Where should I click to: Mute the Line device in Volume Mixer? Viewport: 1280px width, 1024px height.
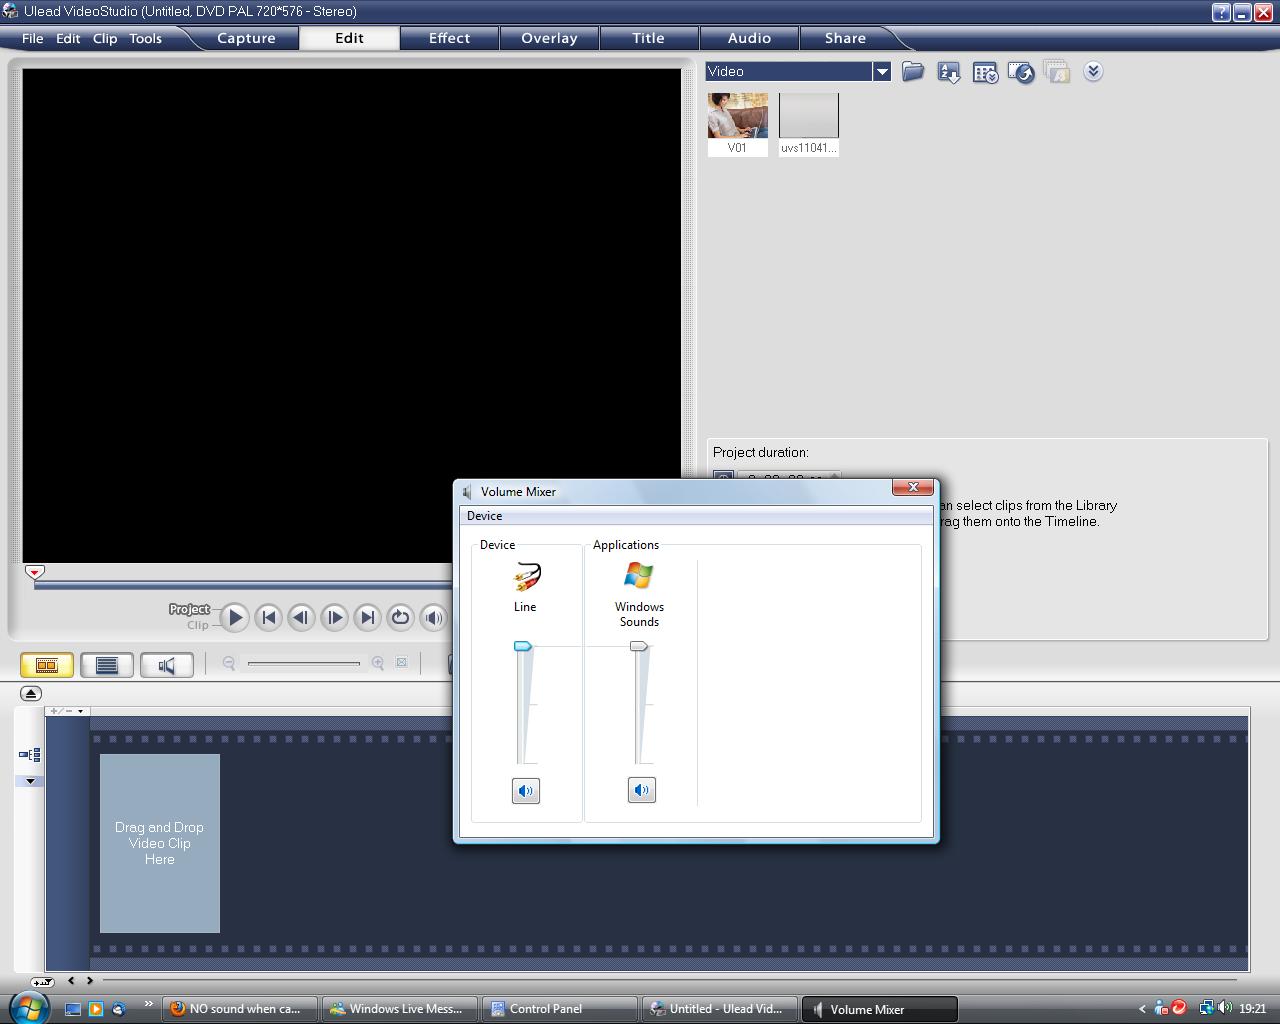[525, 791]
